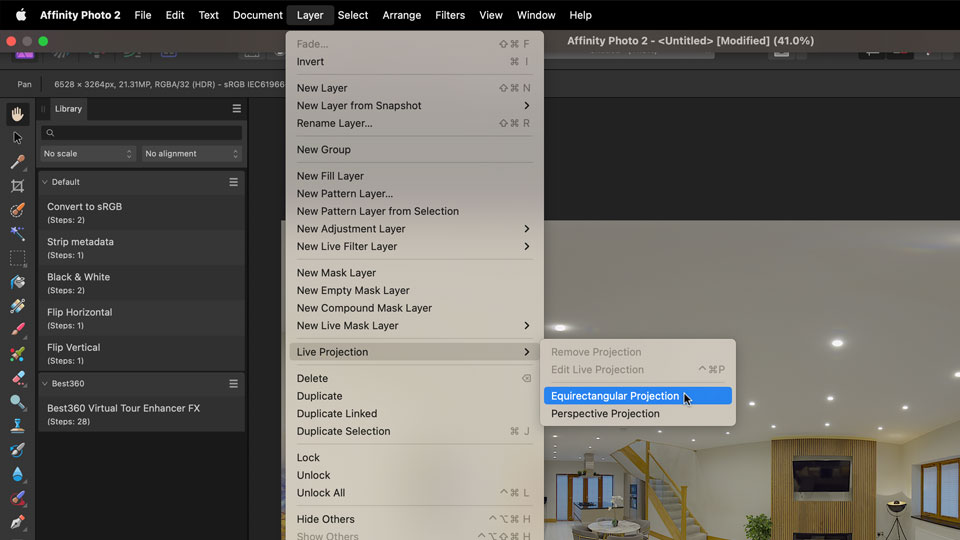Select the Rectangular Marquee tool

click(17, 258)
